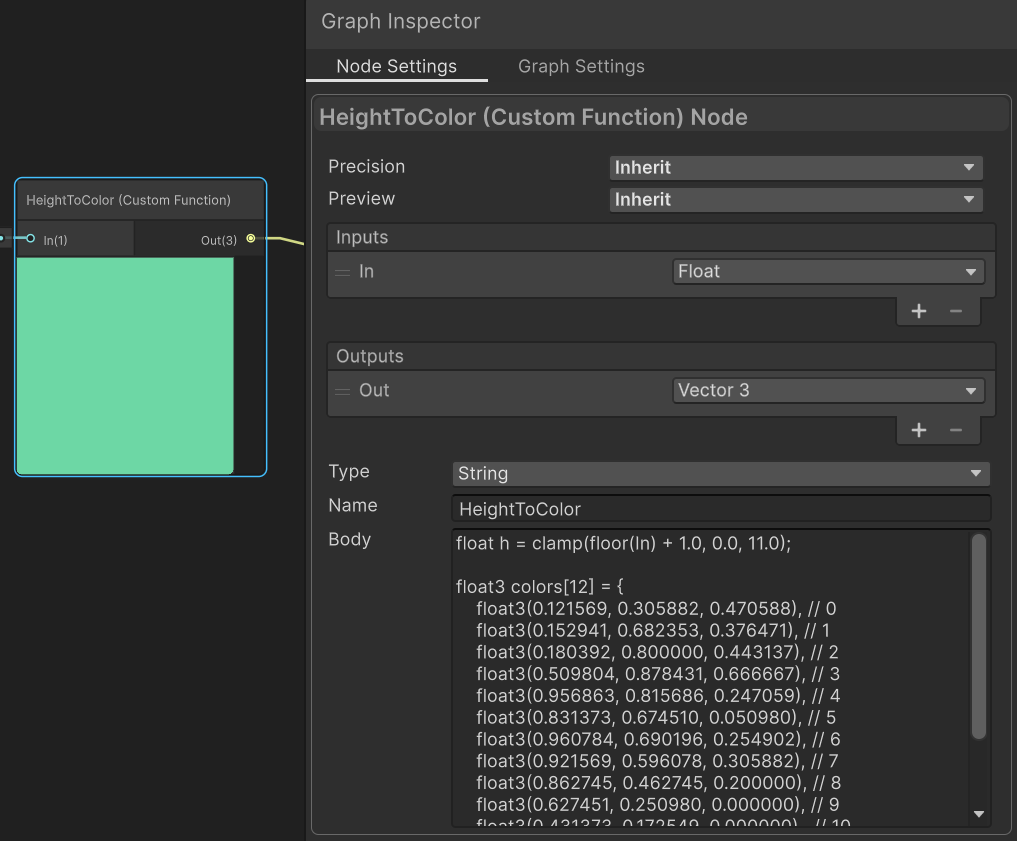Click the Name field containing HeightToColor

coord(721,509)
